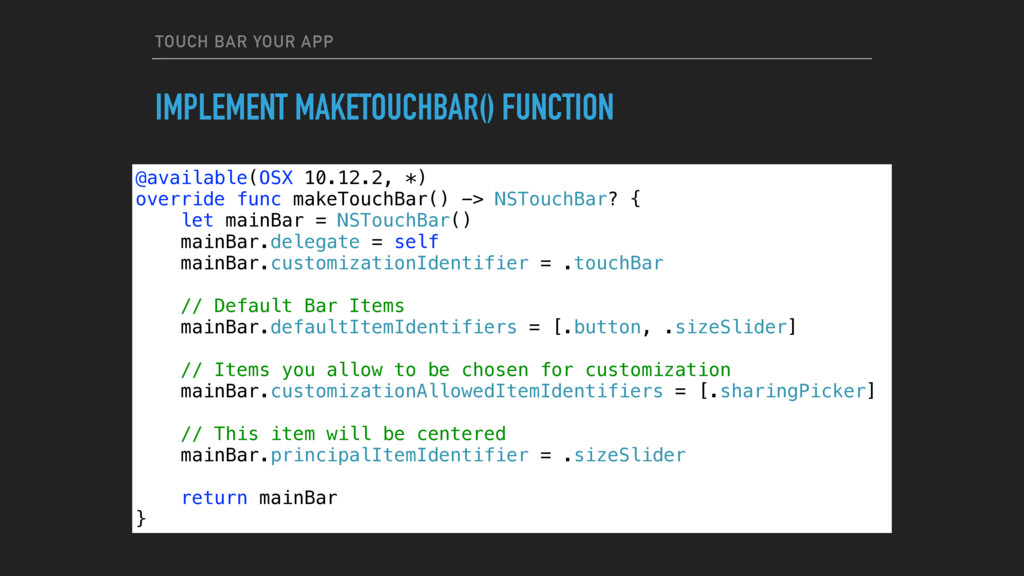
Task: Click the self keyword
Action: click(416, 242)
